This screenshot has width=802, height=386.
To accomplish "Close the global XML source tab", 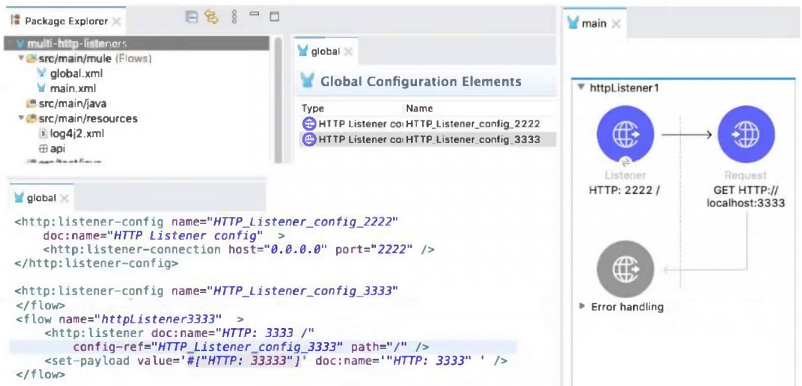I will coord(64,198).
